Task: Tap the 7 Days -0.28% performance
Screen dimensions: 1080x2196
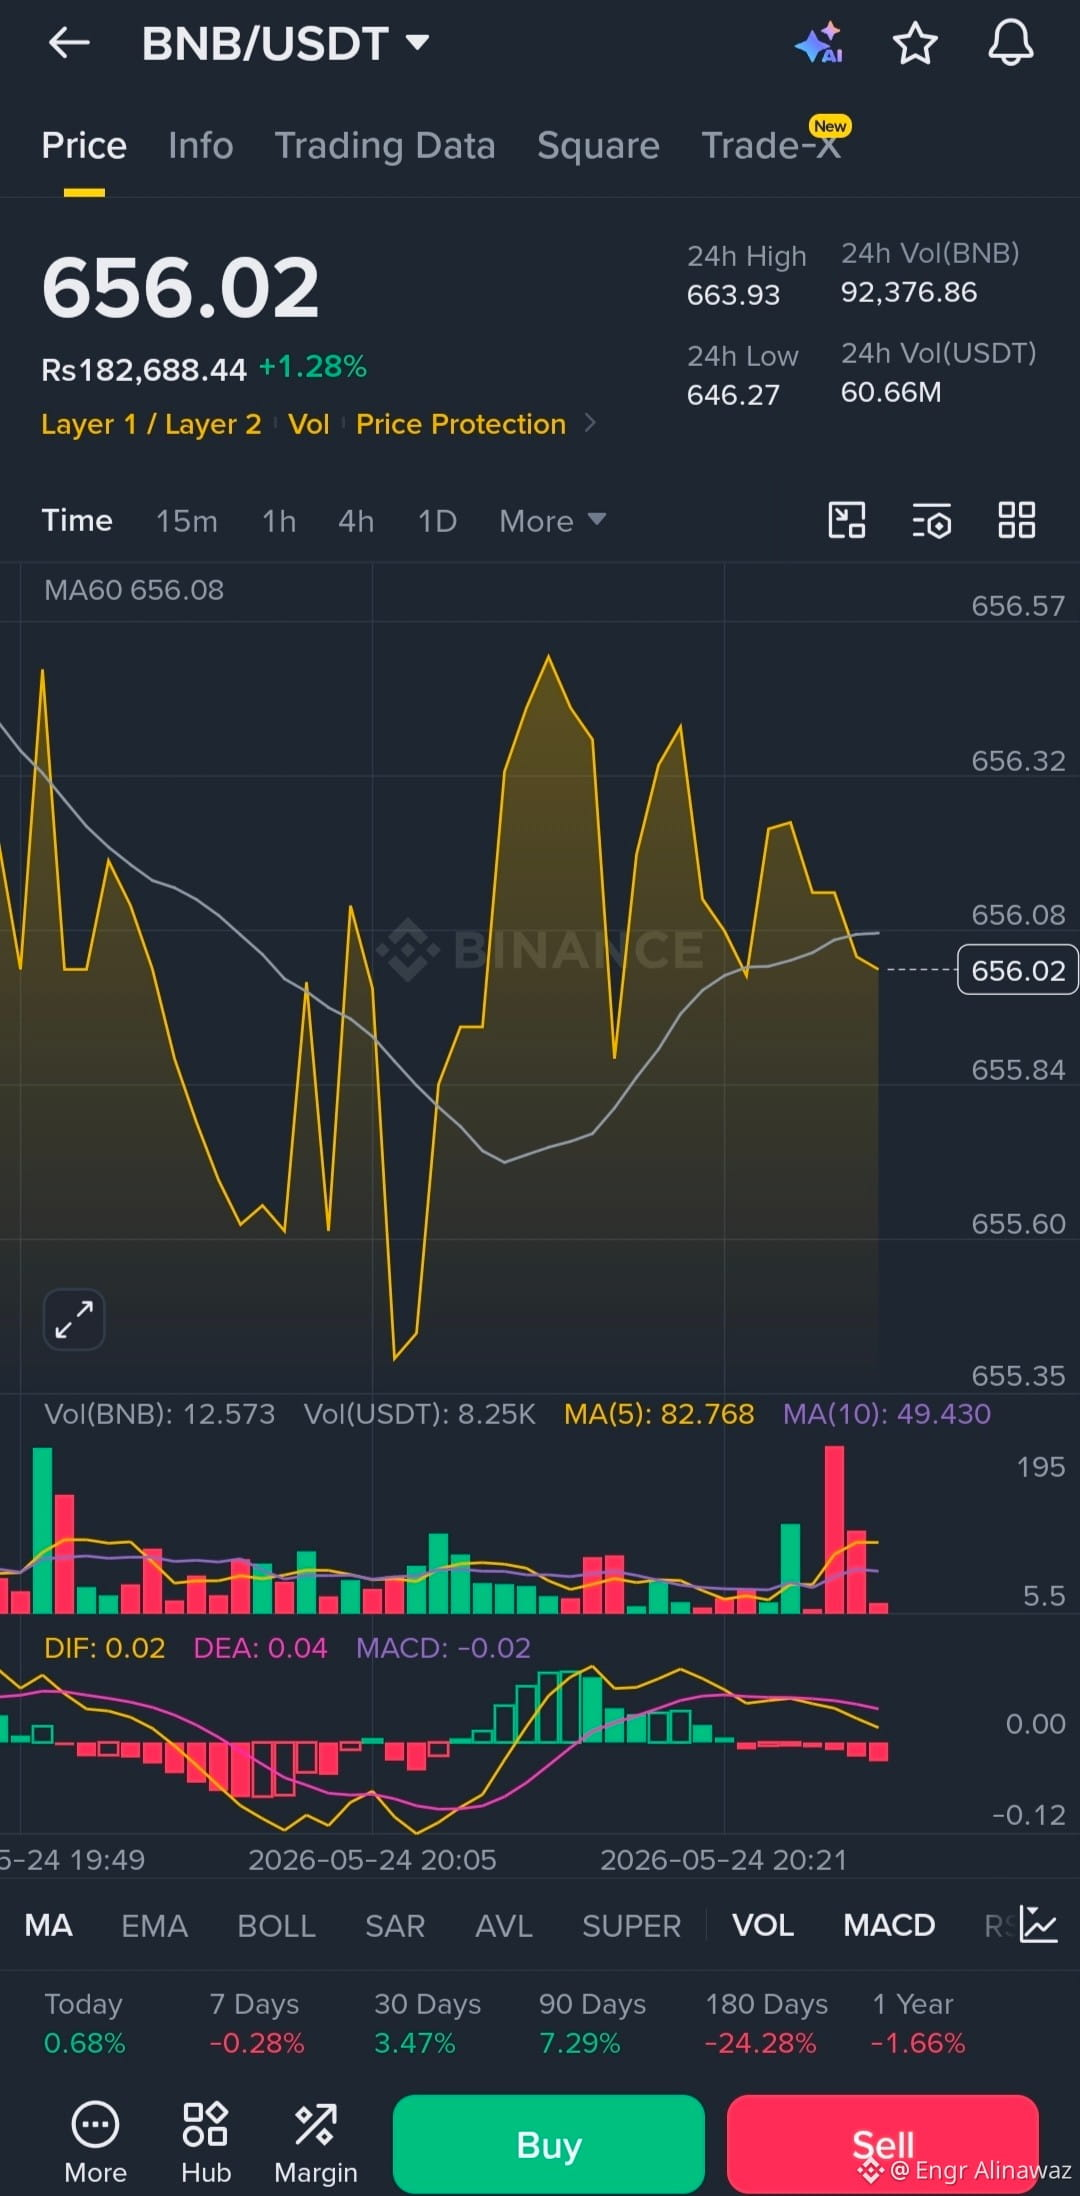Action: (256, 2023)
